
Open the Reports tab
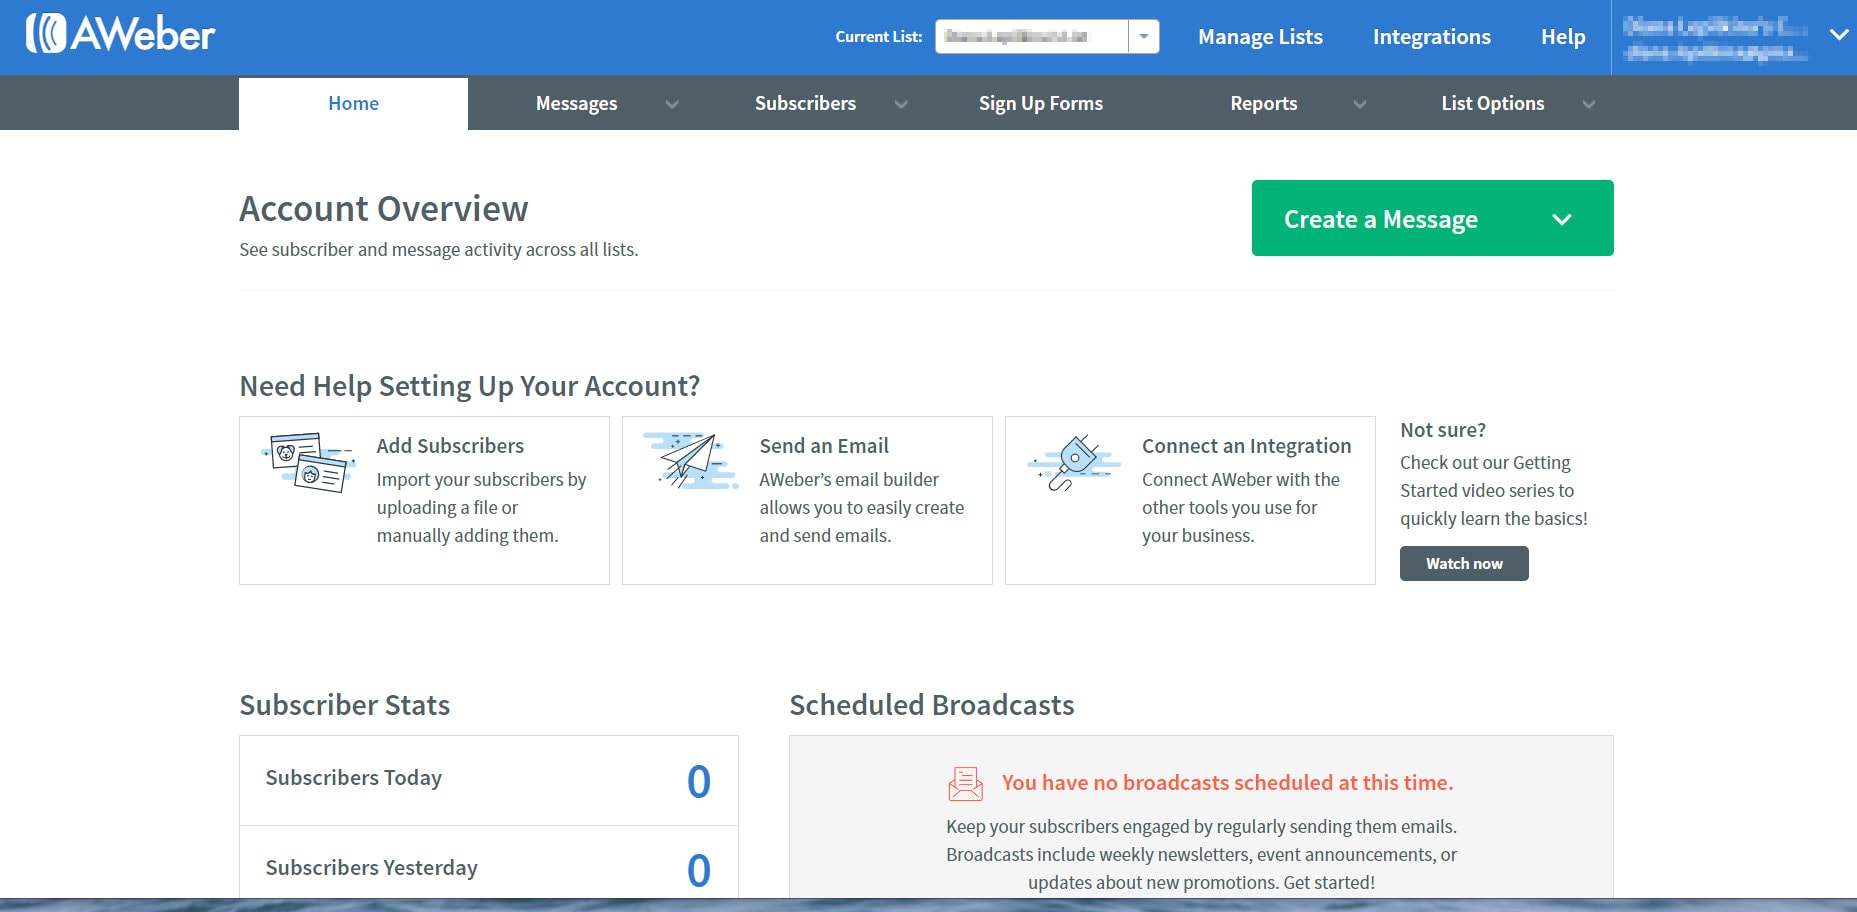coord(1263,104)
